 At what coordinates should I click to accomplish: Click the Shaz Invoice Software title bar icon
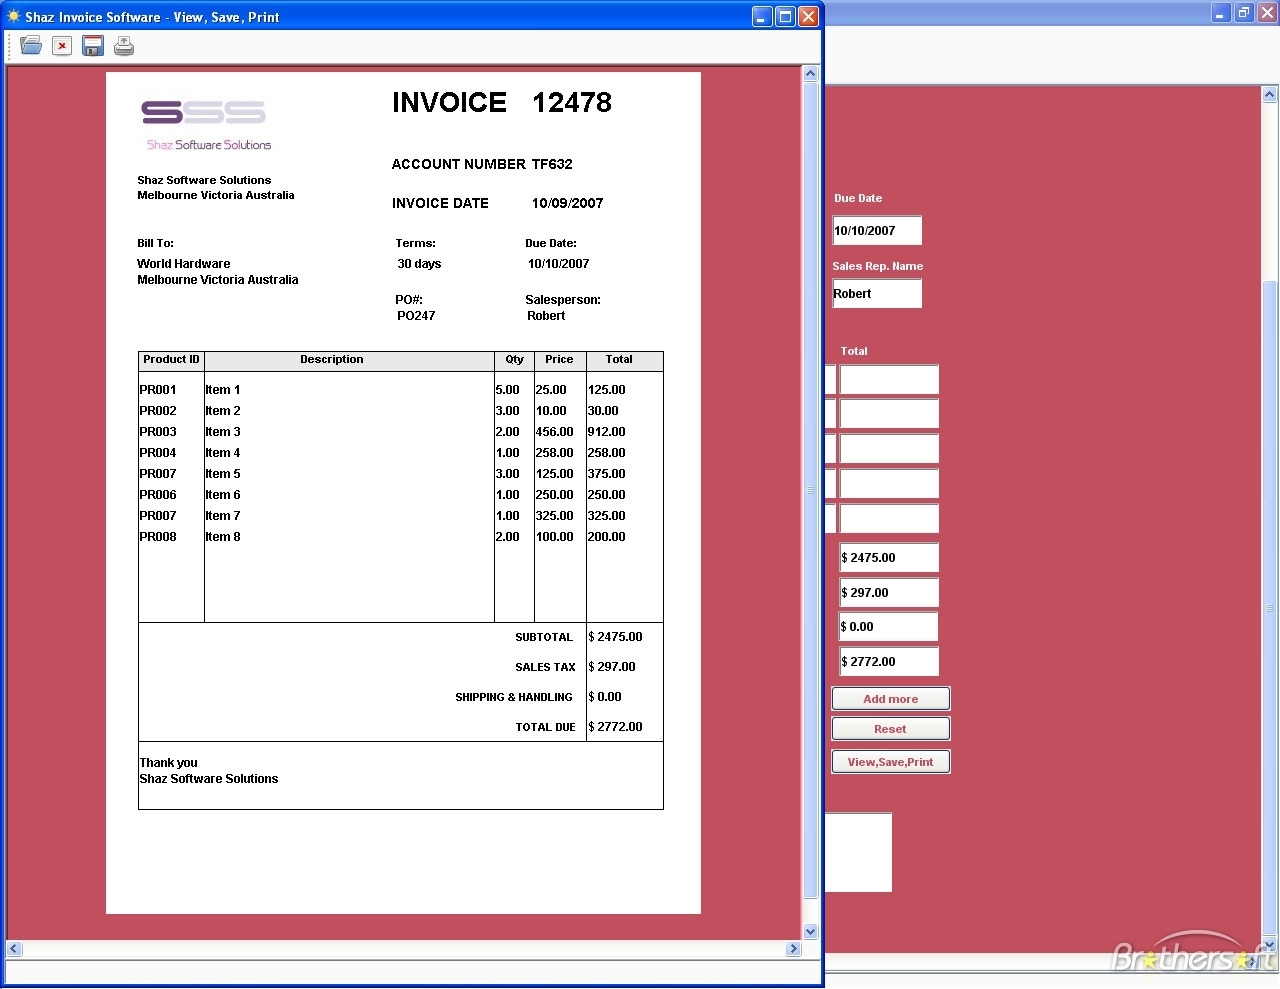15,16
